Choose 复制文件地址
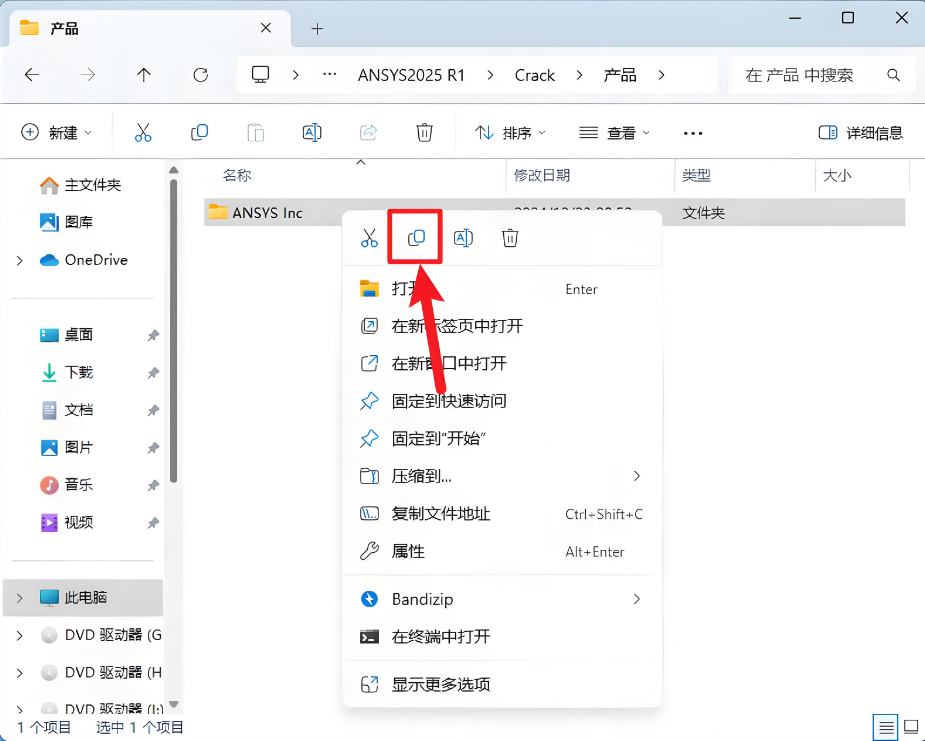Image resolution: width=925 pixels, height=741 pixels. [x=502, y=514]
